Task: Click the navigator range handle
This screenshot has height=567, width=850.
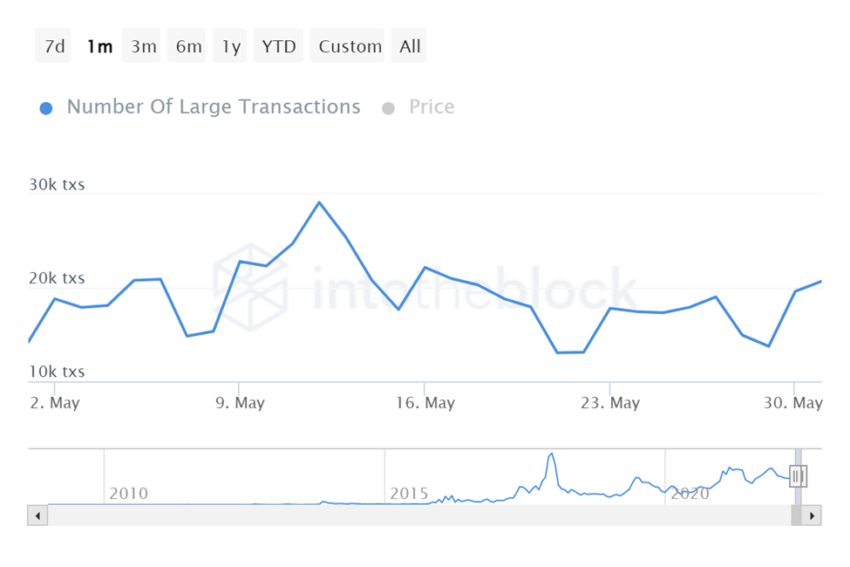Action: pos(798,476)
